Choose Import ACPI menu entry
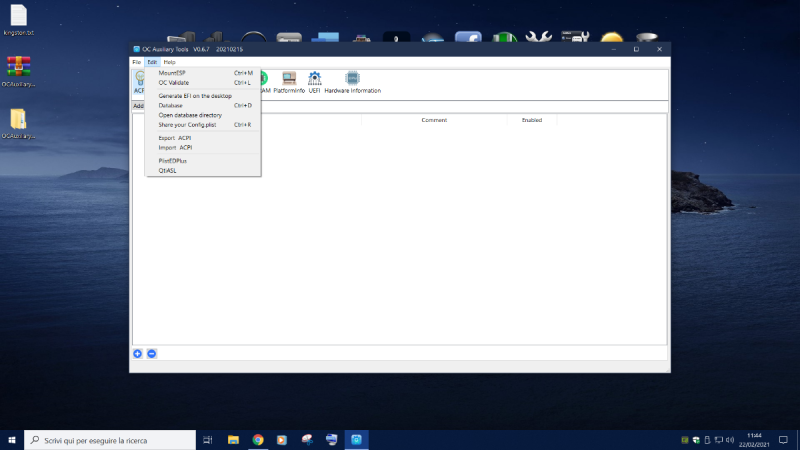The width and height of the screenshot is (800, 450). (x=203, y=148)
